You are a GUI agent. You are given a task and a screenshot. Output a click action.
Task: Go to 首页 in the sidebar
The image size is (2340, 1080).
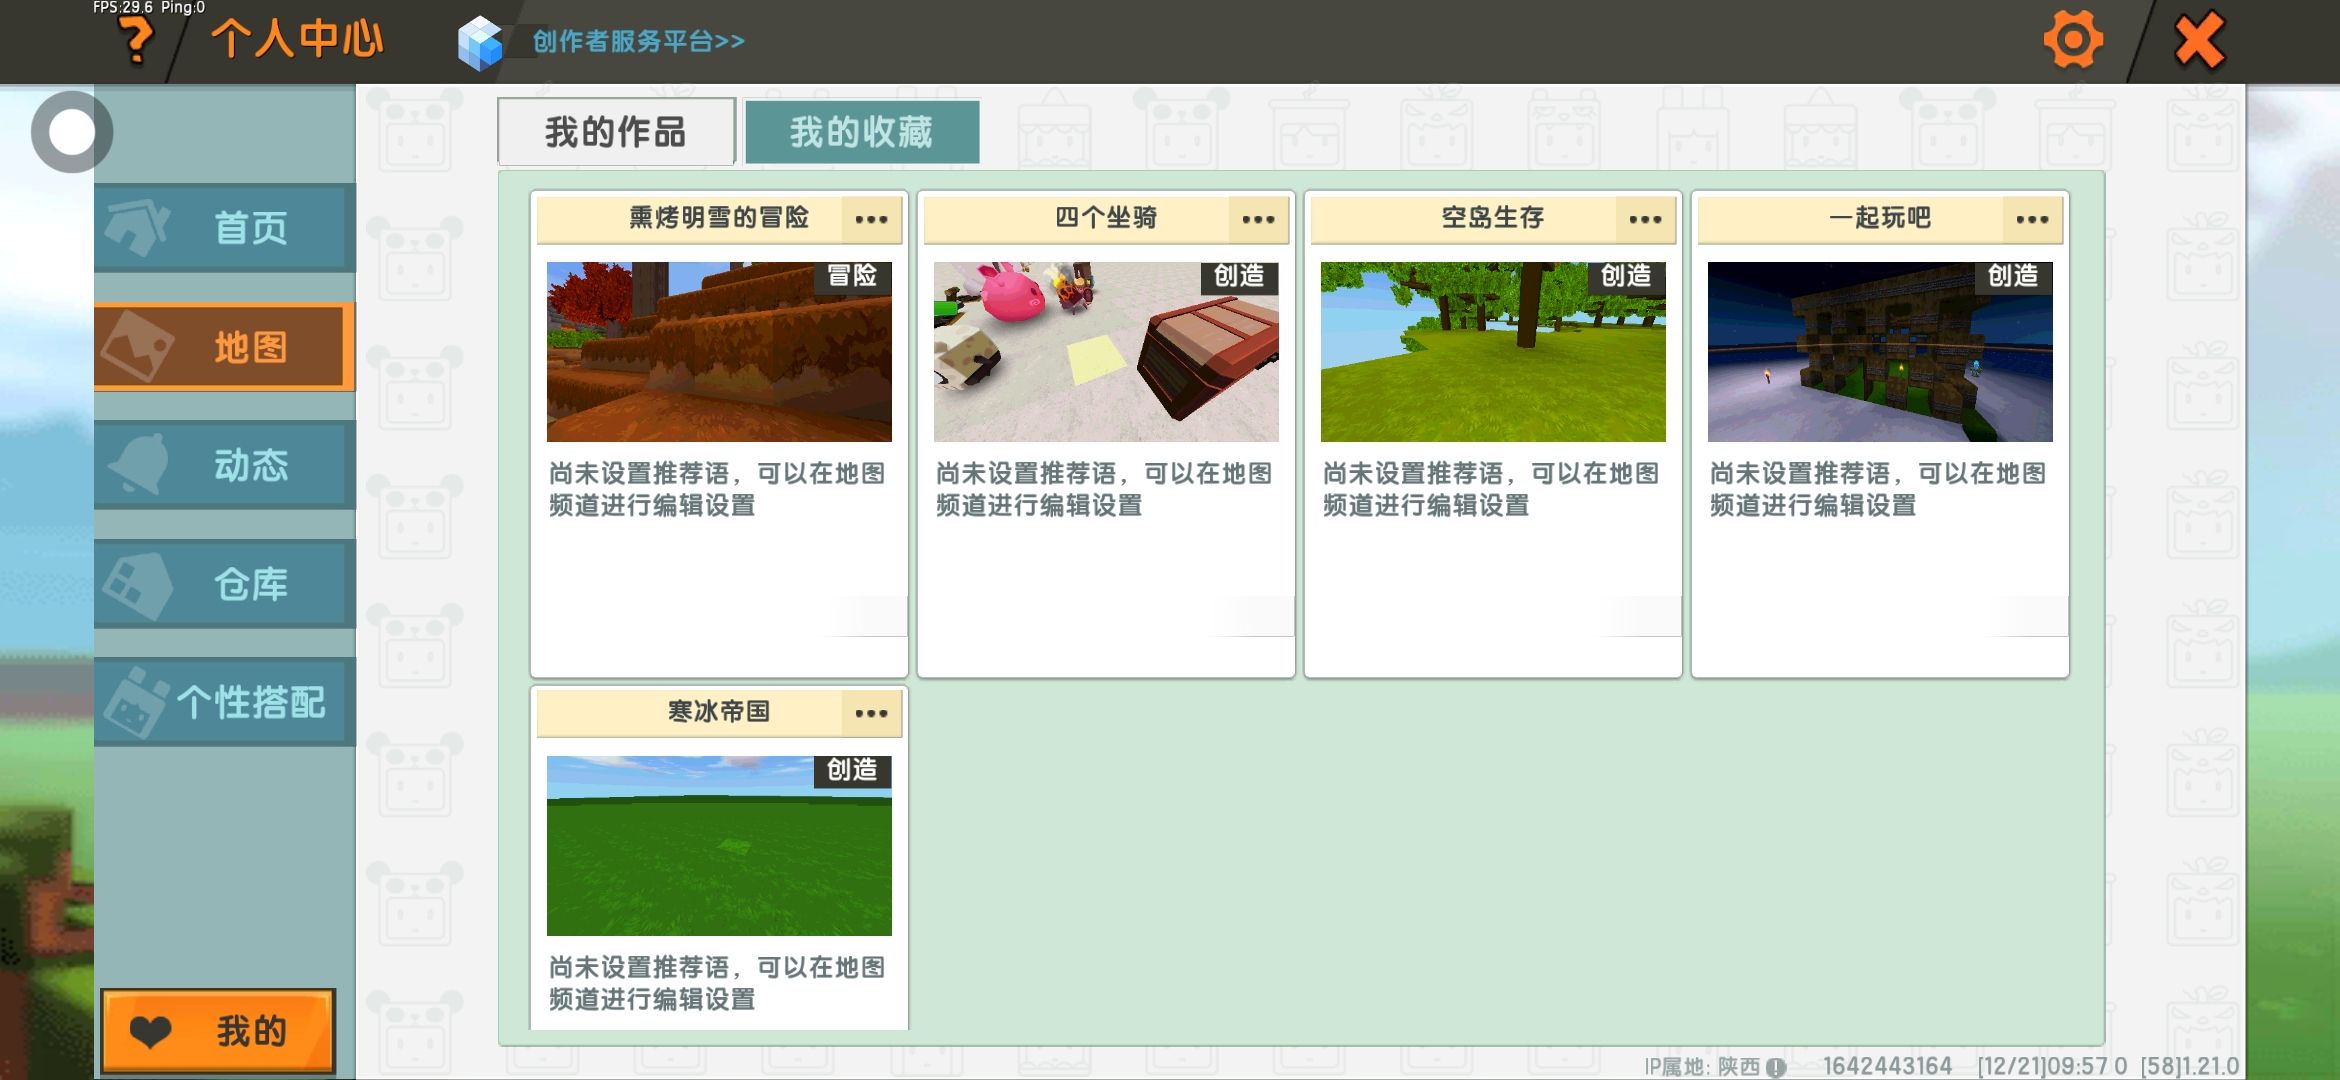click(225, 228)
